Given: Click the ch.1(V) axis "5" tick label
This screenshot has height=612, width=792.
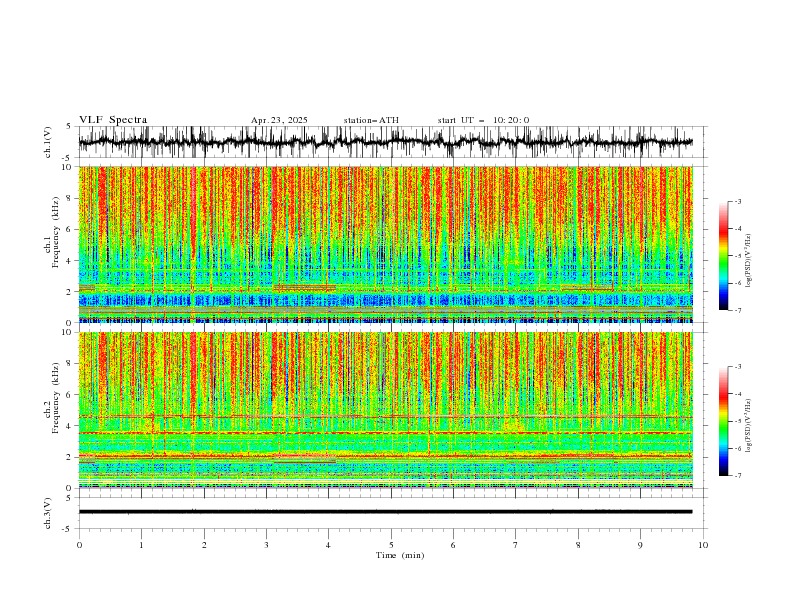Looking at the screenshot, I should pos(69,127).
